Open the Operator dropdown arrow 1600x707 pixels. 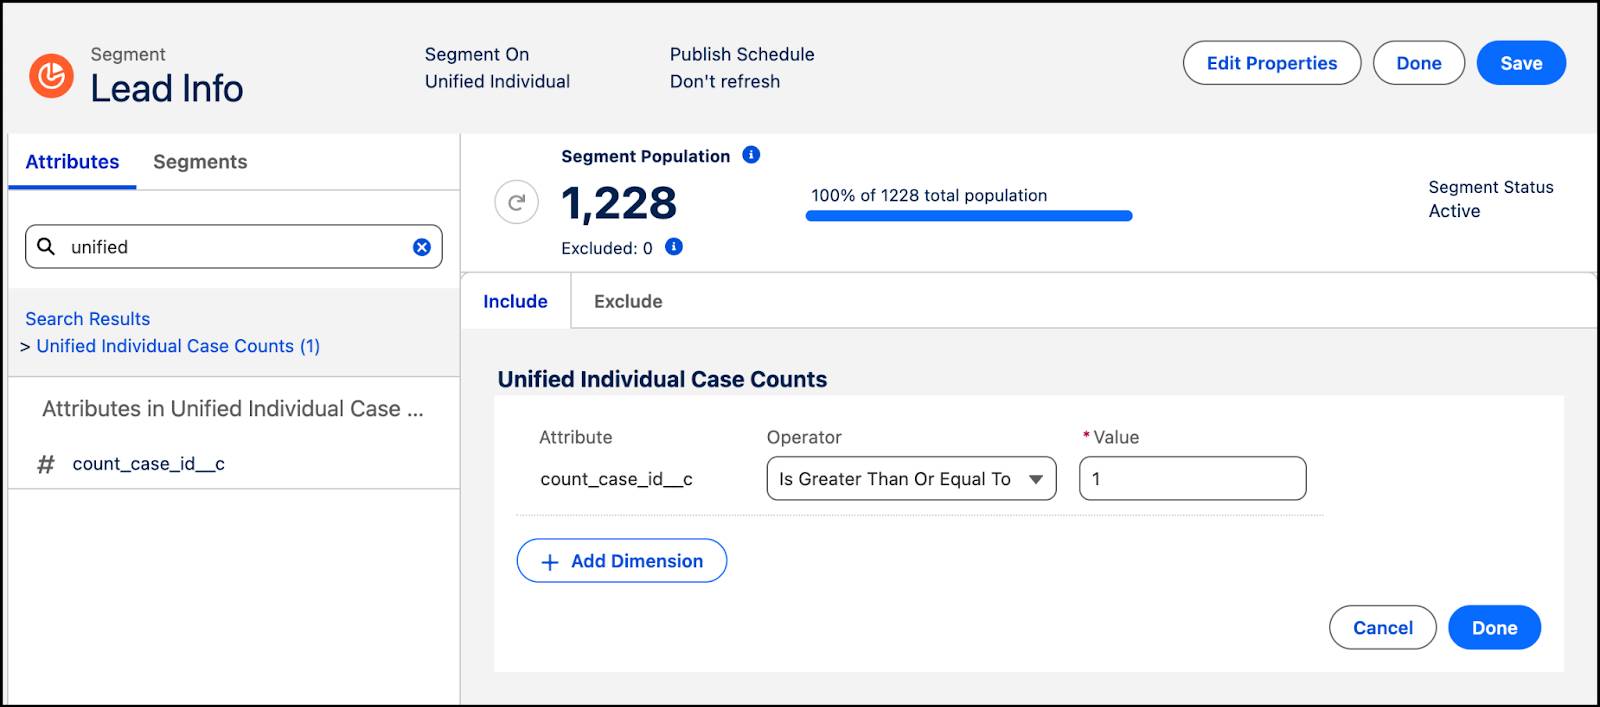click(x=1036, y=479)
